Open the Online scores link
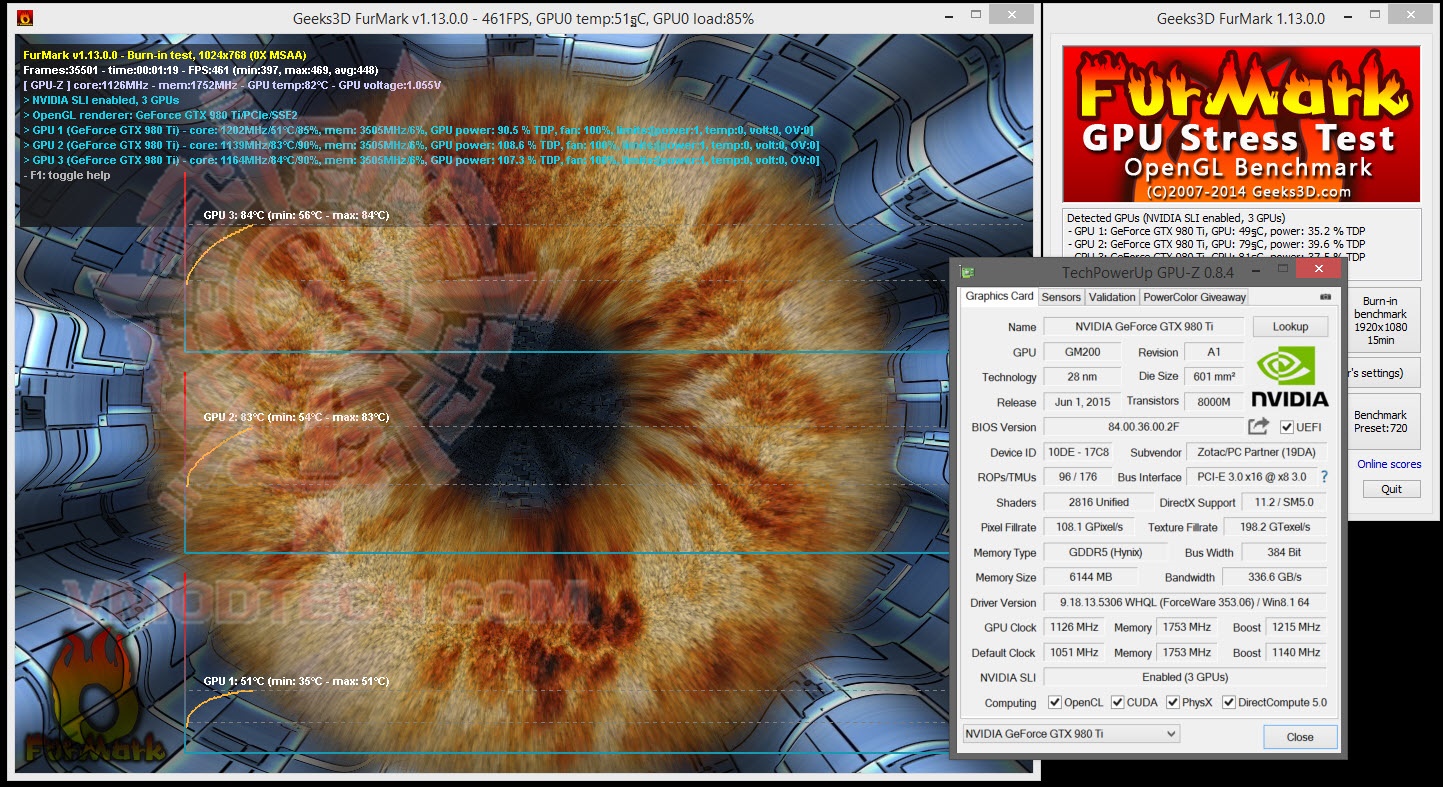 pyautogui.click(x=1389, y=464)
